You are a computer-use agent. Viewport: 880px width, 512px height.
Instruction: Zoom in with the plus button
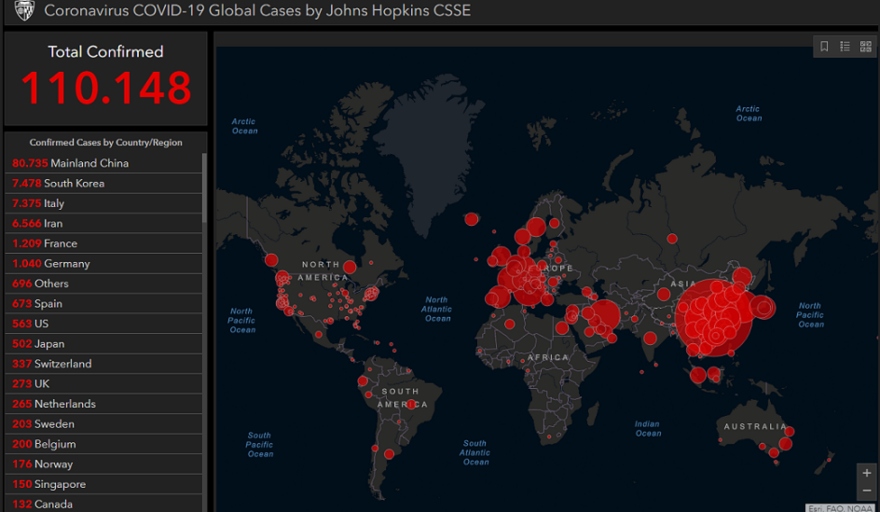(866, 473)
